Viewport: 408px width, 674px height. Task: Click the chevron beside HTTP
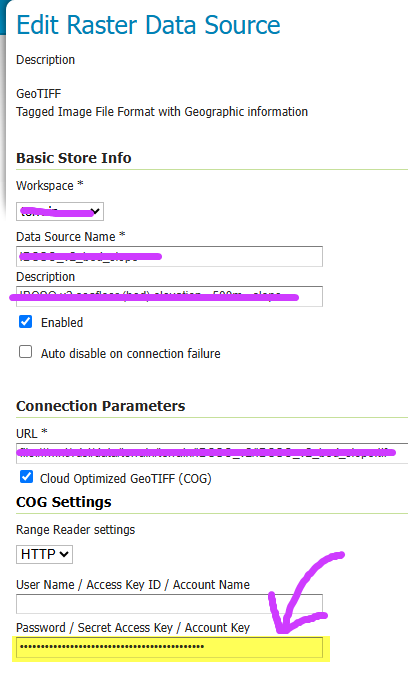click(64, 554)
